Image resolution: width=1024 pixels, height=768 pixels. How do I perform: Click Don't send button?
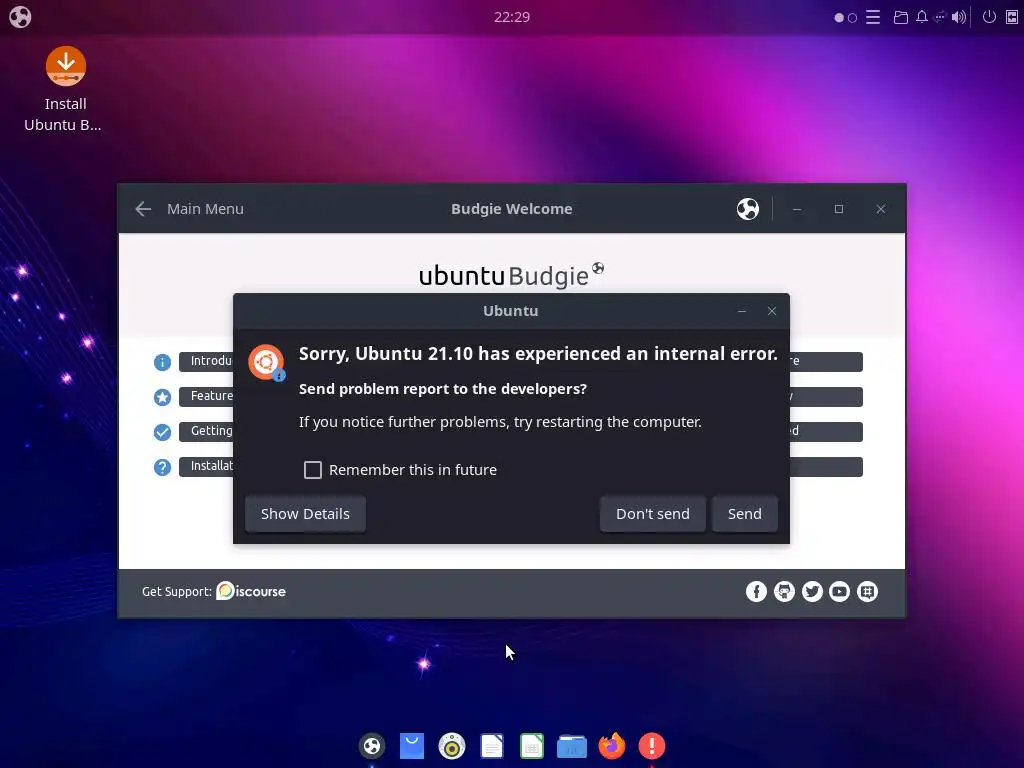pos(652,514)
